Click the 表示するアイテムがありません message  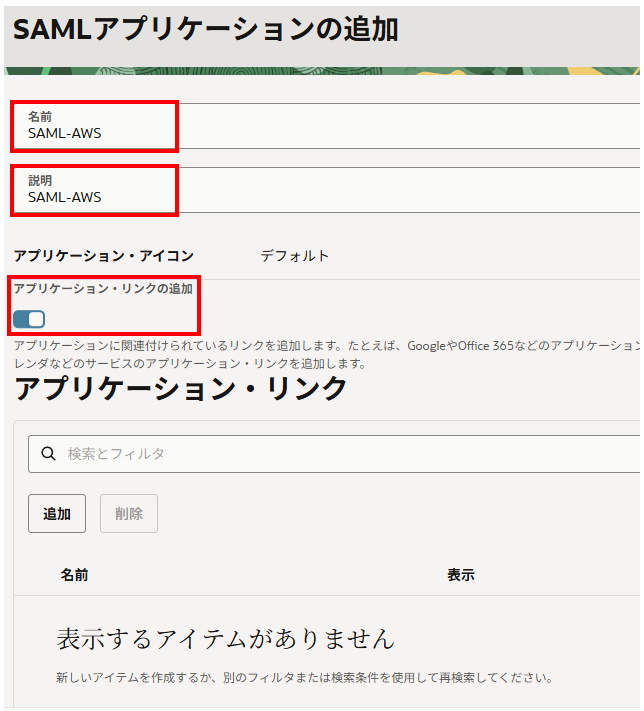(225, 638)
